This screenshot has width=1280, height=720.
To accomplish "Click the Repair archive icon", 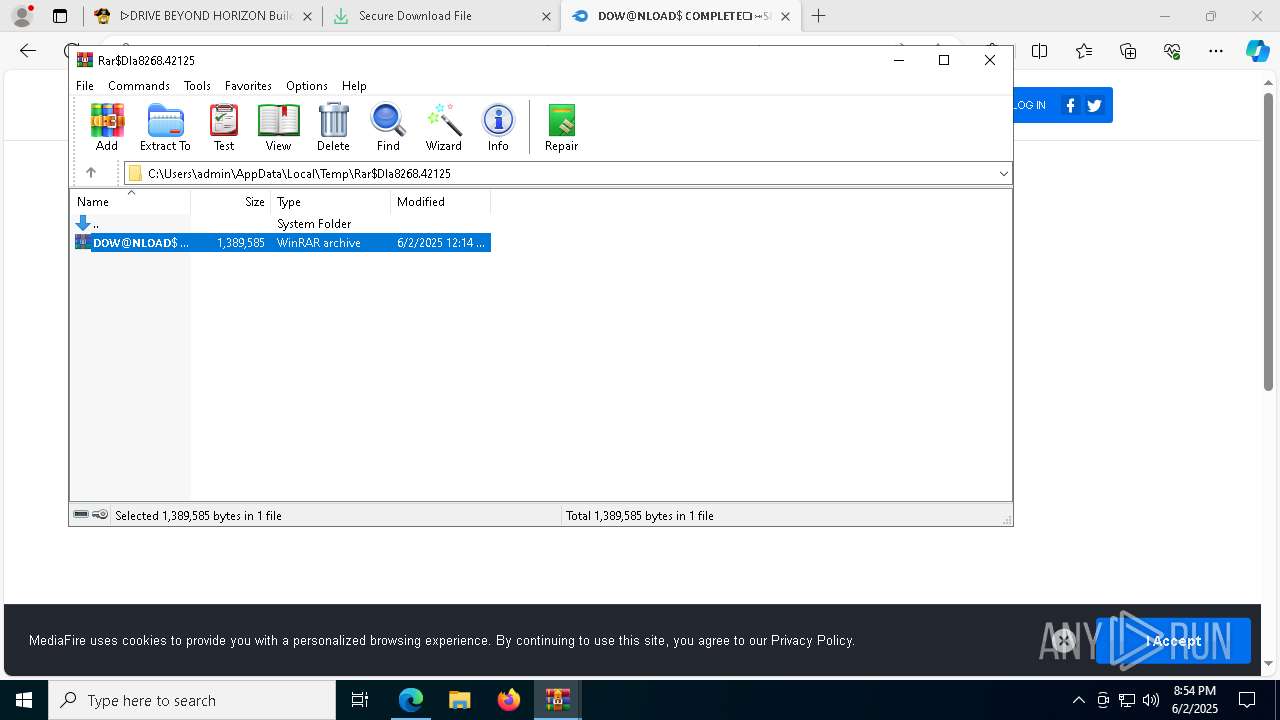I will tap(561, 127).
